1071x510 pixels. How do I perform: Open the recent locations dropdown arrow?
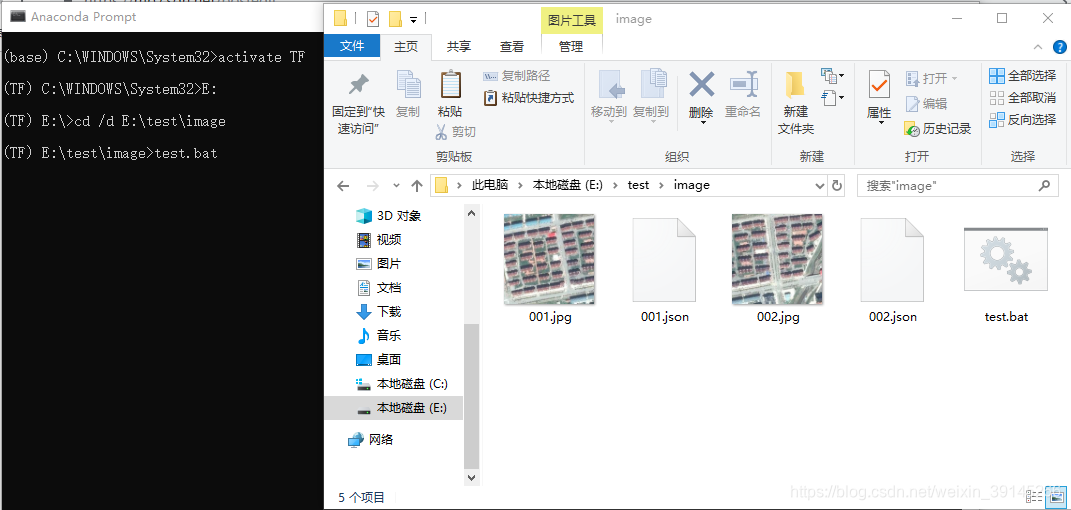[x=396, y=186]
